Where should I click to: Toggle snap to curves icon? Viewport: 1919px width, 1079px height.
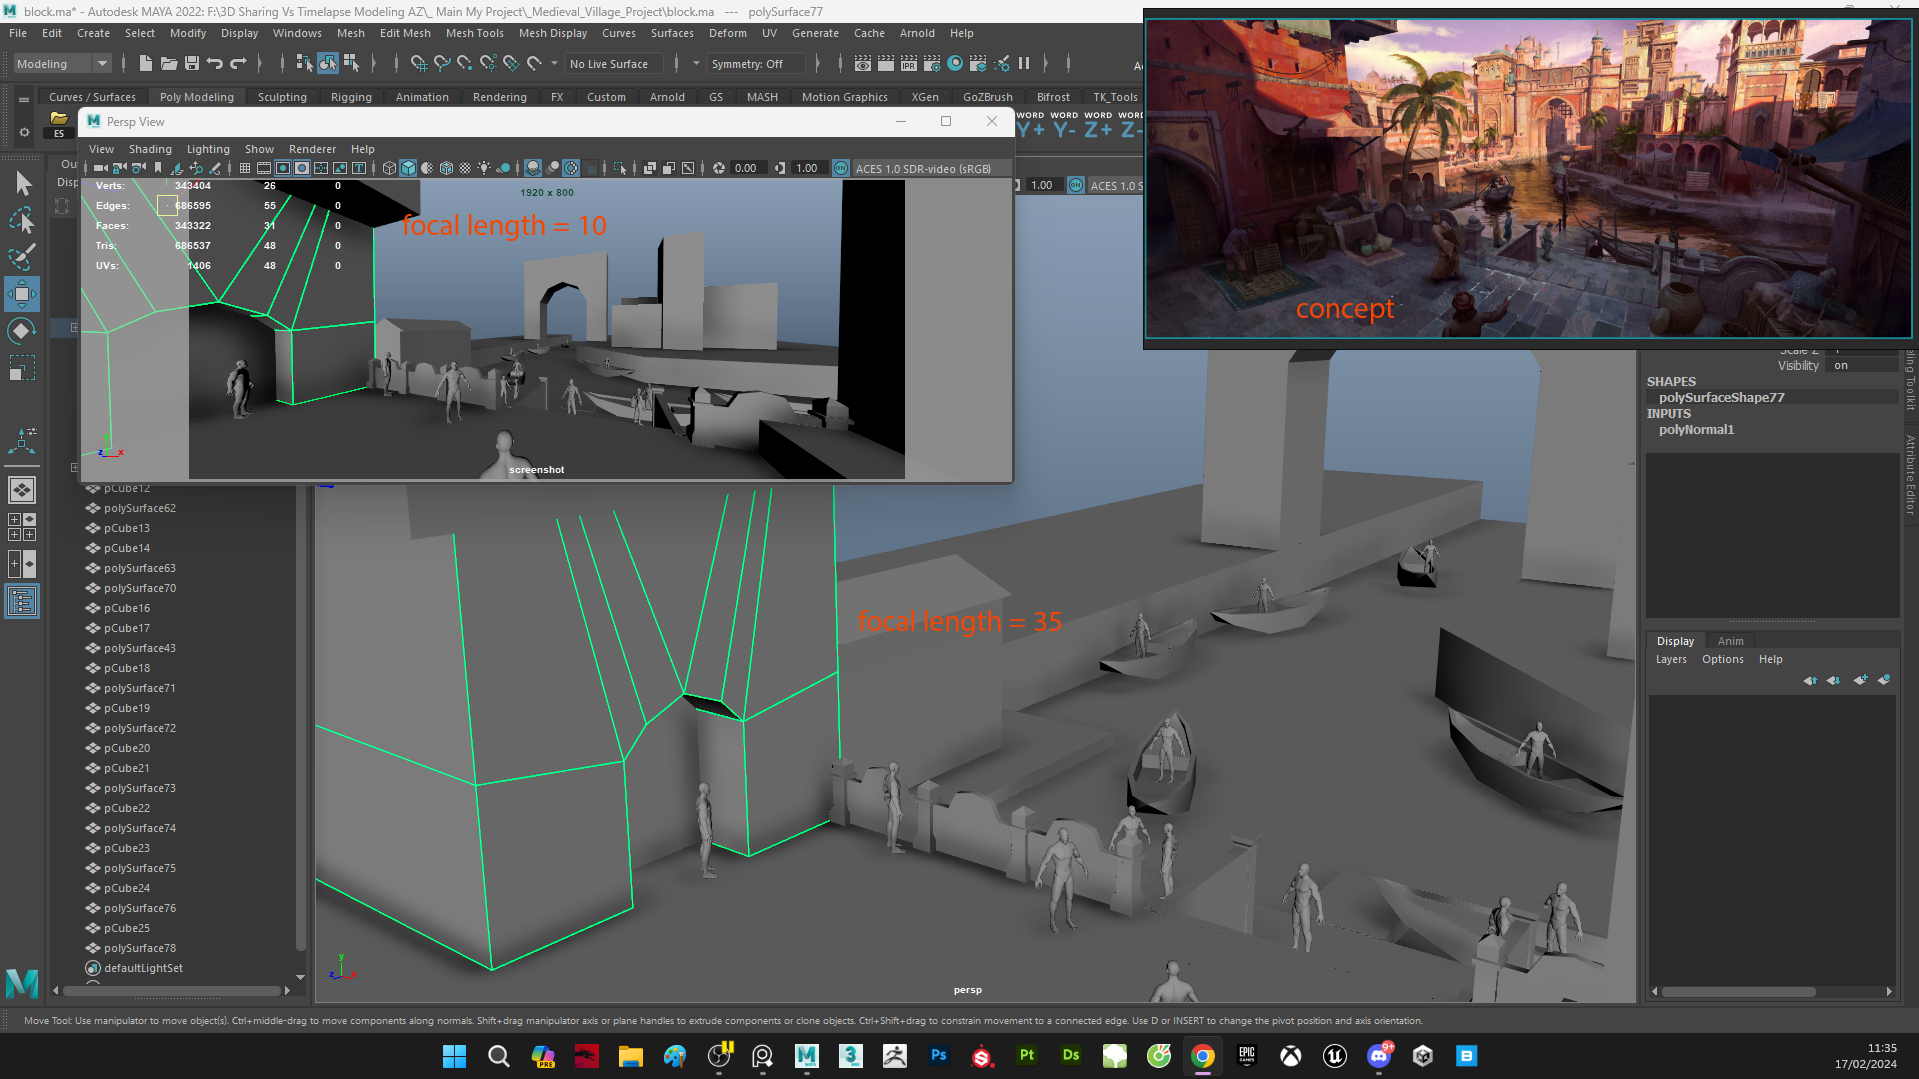pyautogui.click(x=442, y=63)
